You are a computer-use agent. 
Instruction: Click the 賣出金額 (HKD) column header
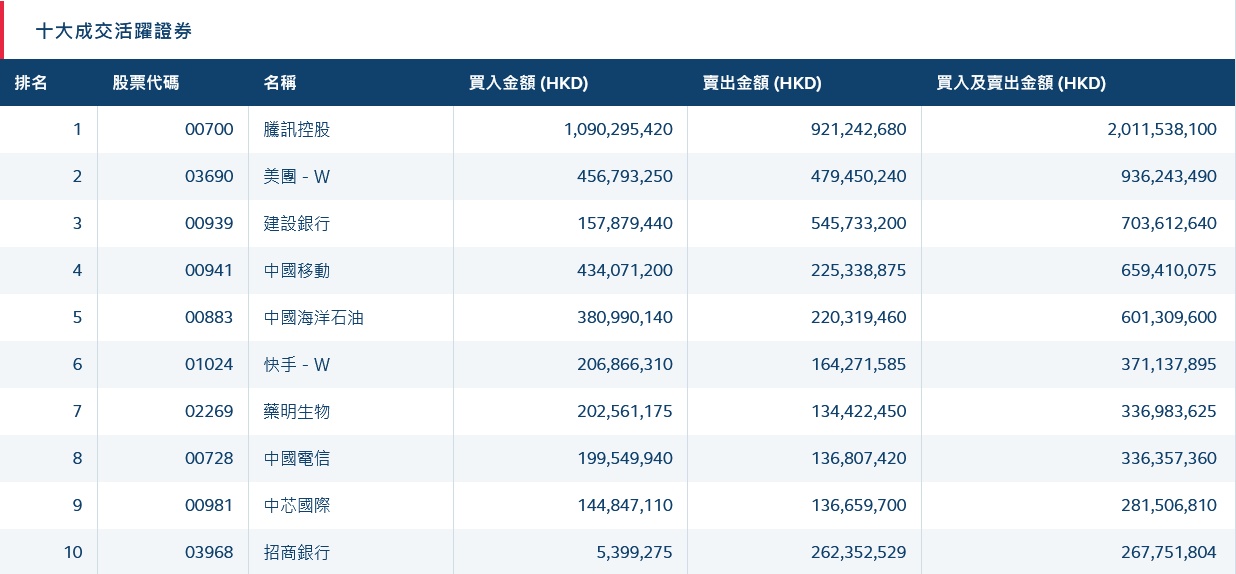coord(762,83)
